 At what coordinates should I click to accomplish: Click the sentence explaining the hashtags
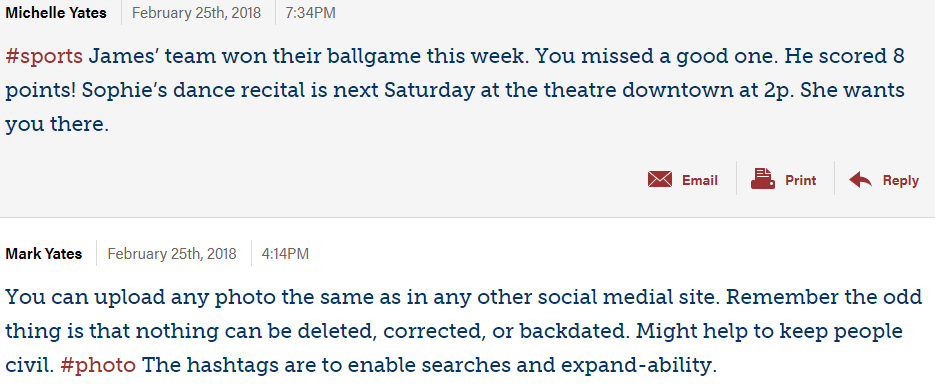(x=429, y=365)
